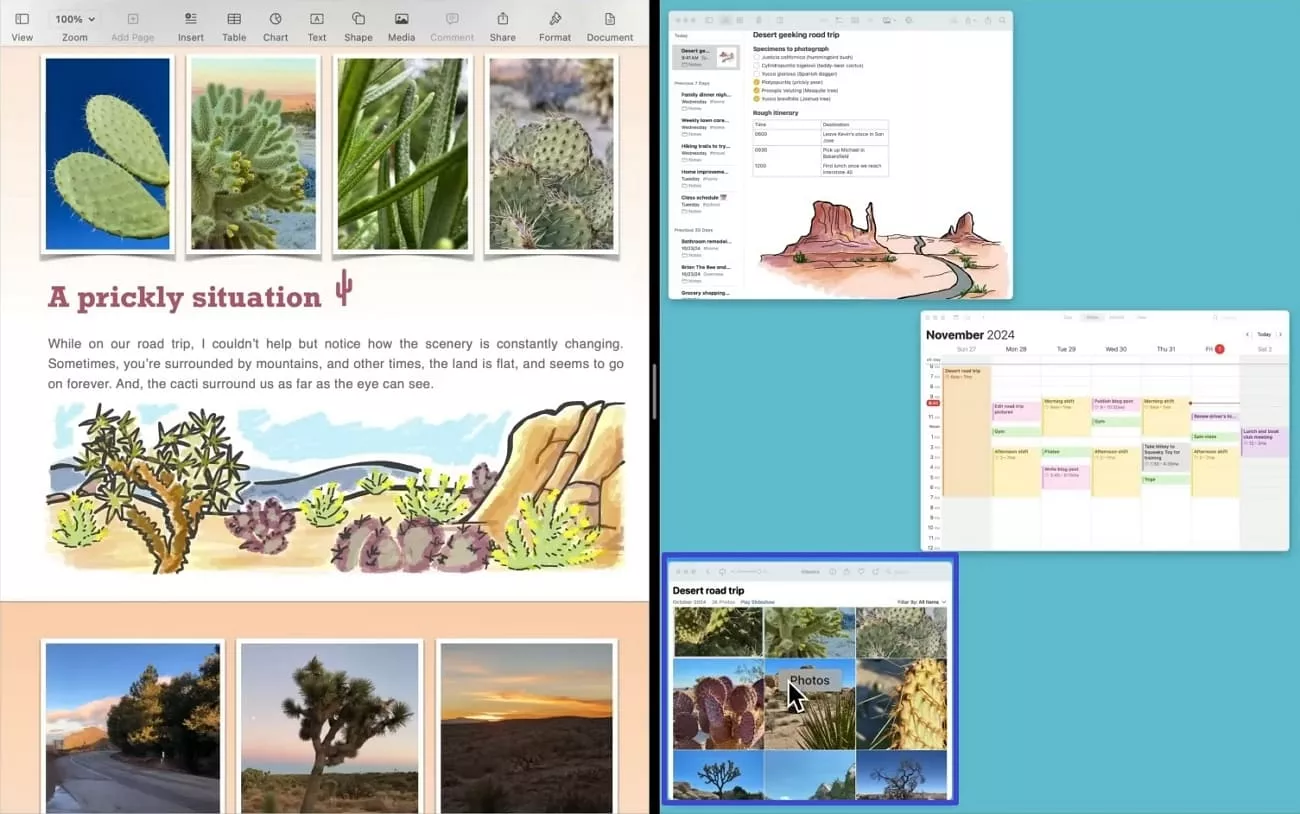Insert a Chart using the toolbar icon
The height and width of the screenshot is (814, 1300).
tap(275, 19)
